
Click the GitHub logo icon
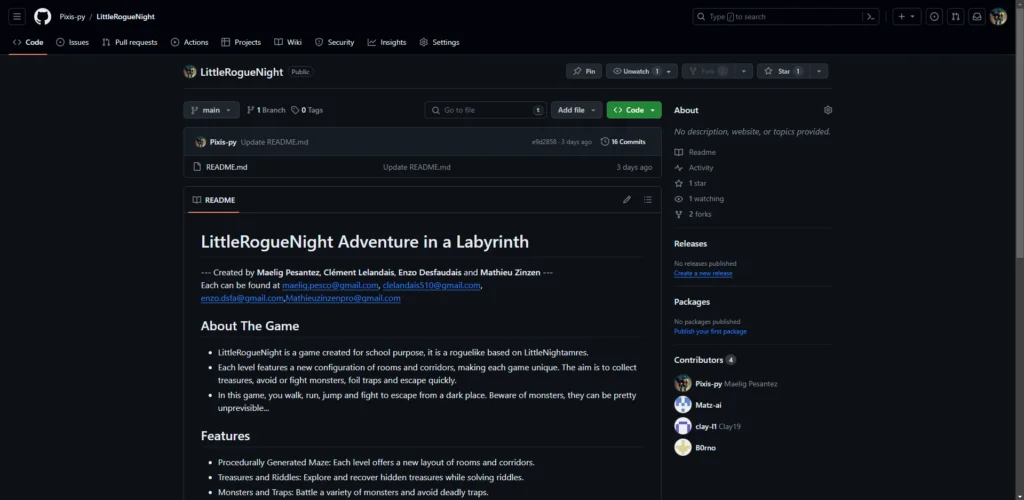(42, 16)
